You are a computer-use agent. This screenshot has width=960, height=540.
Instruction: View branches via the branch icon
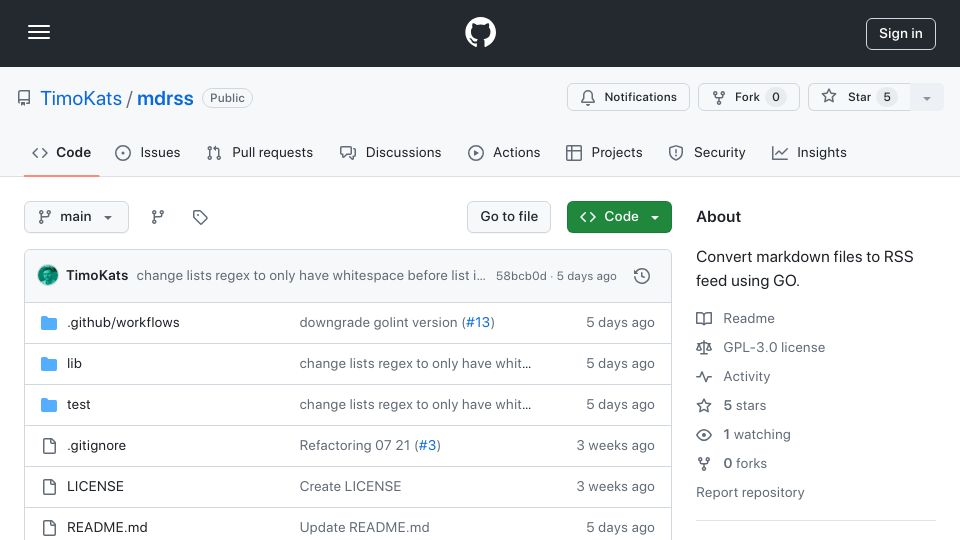click(x=157, y=217)
